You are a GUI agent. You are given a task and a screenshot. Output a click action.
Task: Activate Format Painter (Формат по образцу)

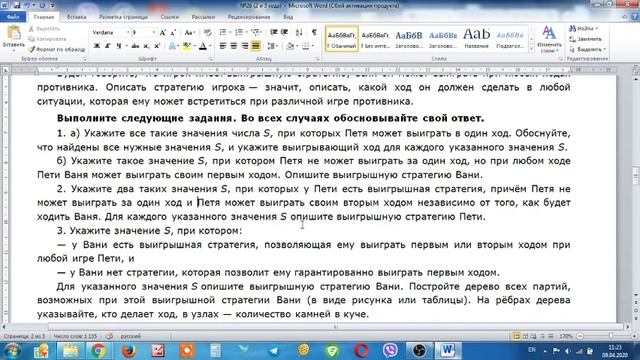point(57,49)
